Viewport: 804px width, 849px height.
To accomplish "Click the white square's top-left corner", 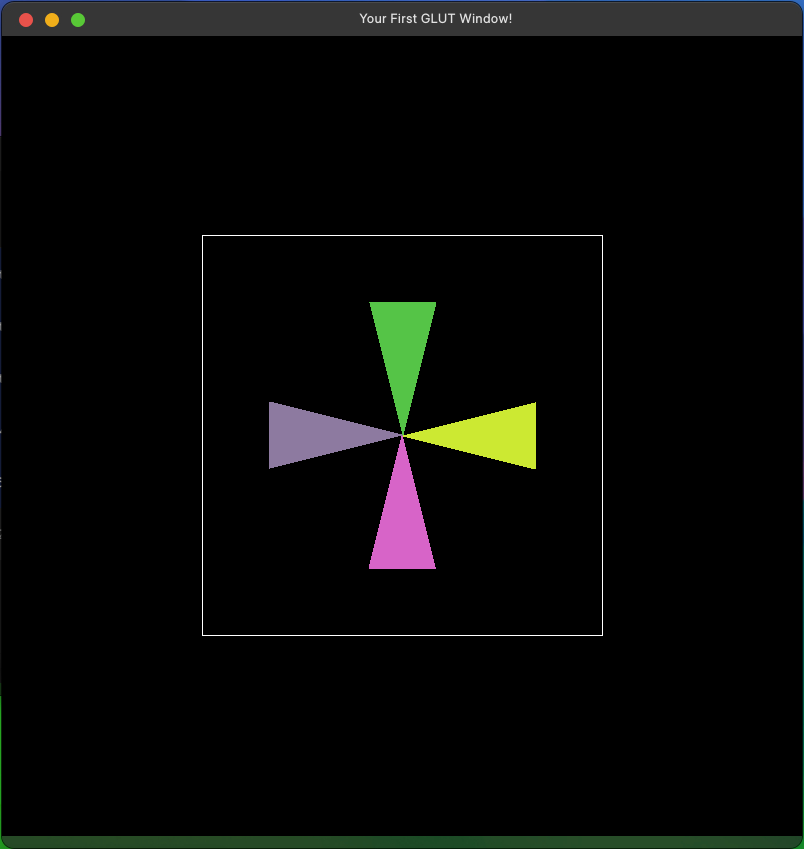I will tap(203, 236).
